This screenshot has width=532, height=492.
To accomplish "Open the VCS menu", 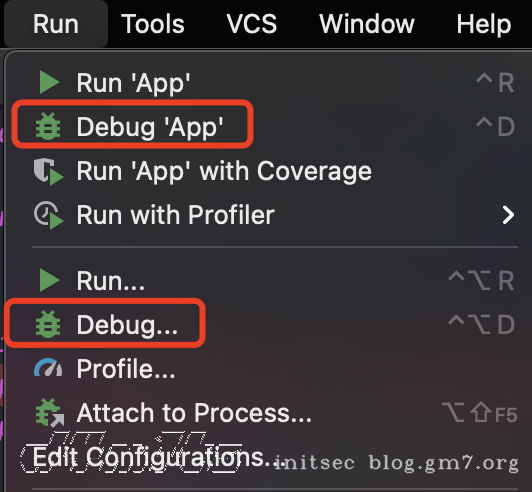I will 251,24.
